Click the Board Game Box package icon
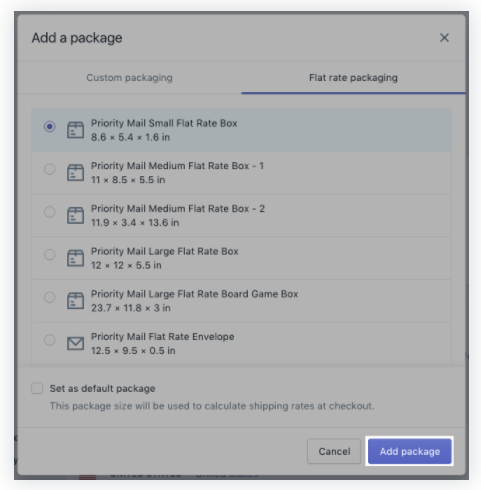The image size is (481, 490). tap(75, 301)
